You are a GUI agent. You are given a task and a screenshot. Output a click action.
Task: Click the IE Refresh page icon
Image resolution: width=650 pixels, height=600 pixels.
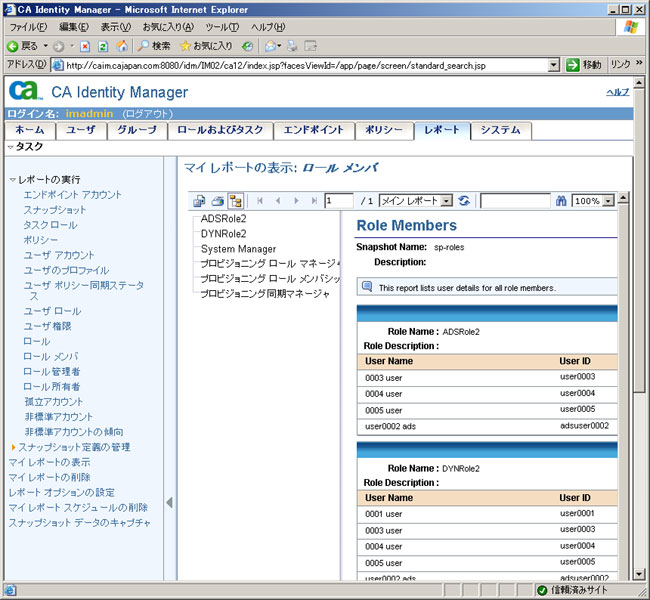click(x=103, y=46)
